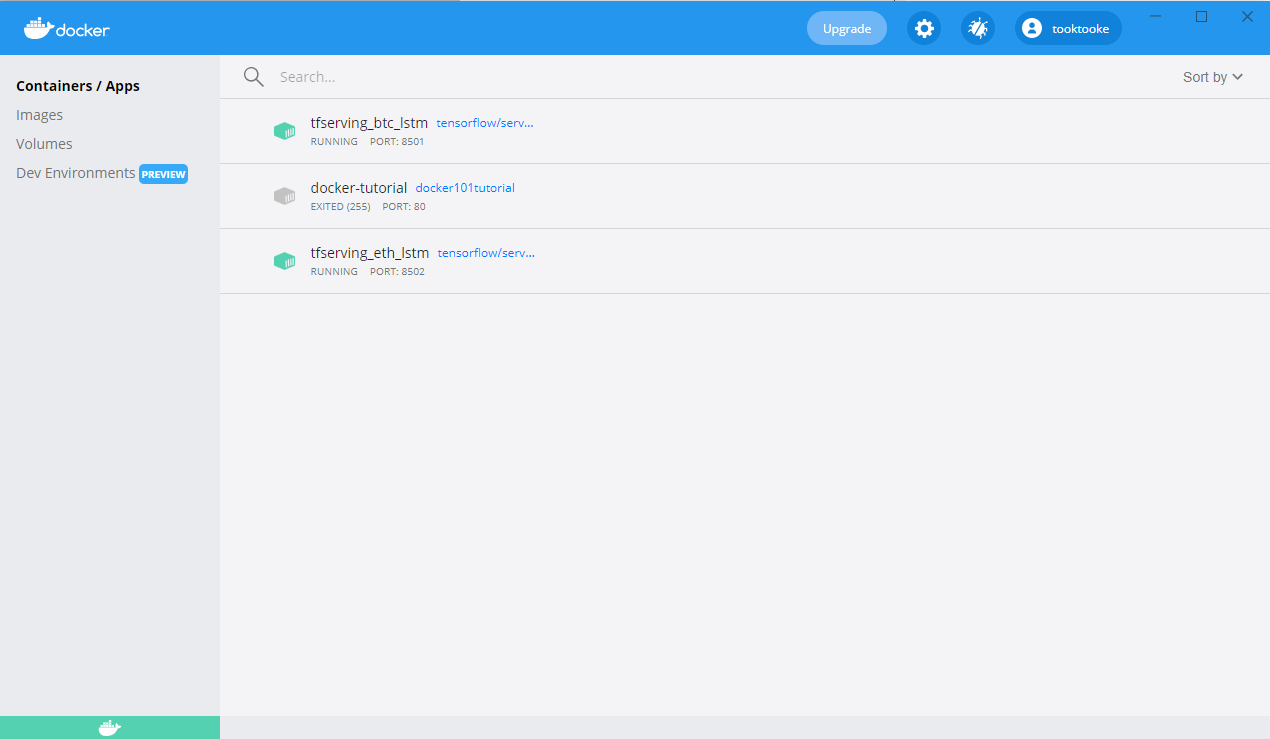The width and height of the screenshot is (1270, 739).
Task: Select the docker-tutorial container name
Action: 359,188
